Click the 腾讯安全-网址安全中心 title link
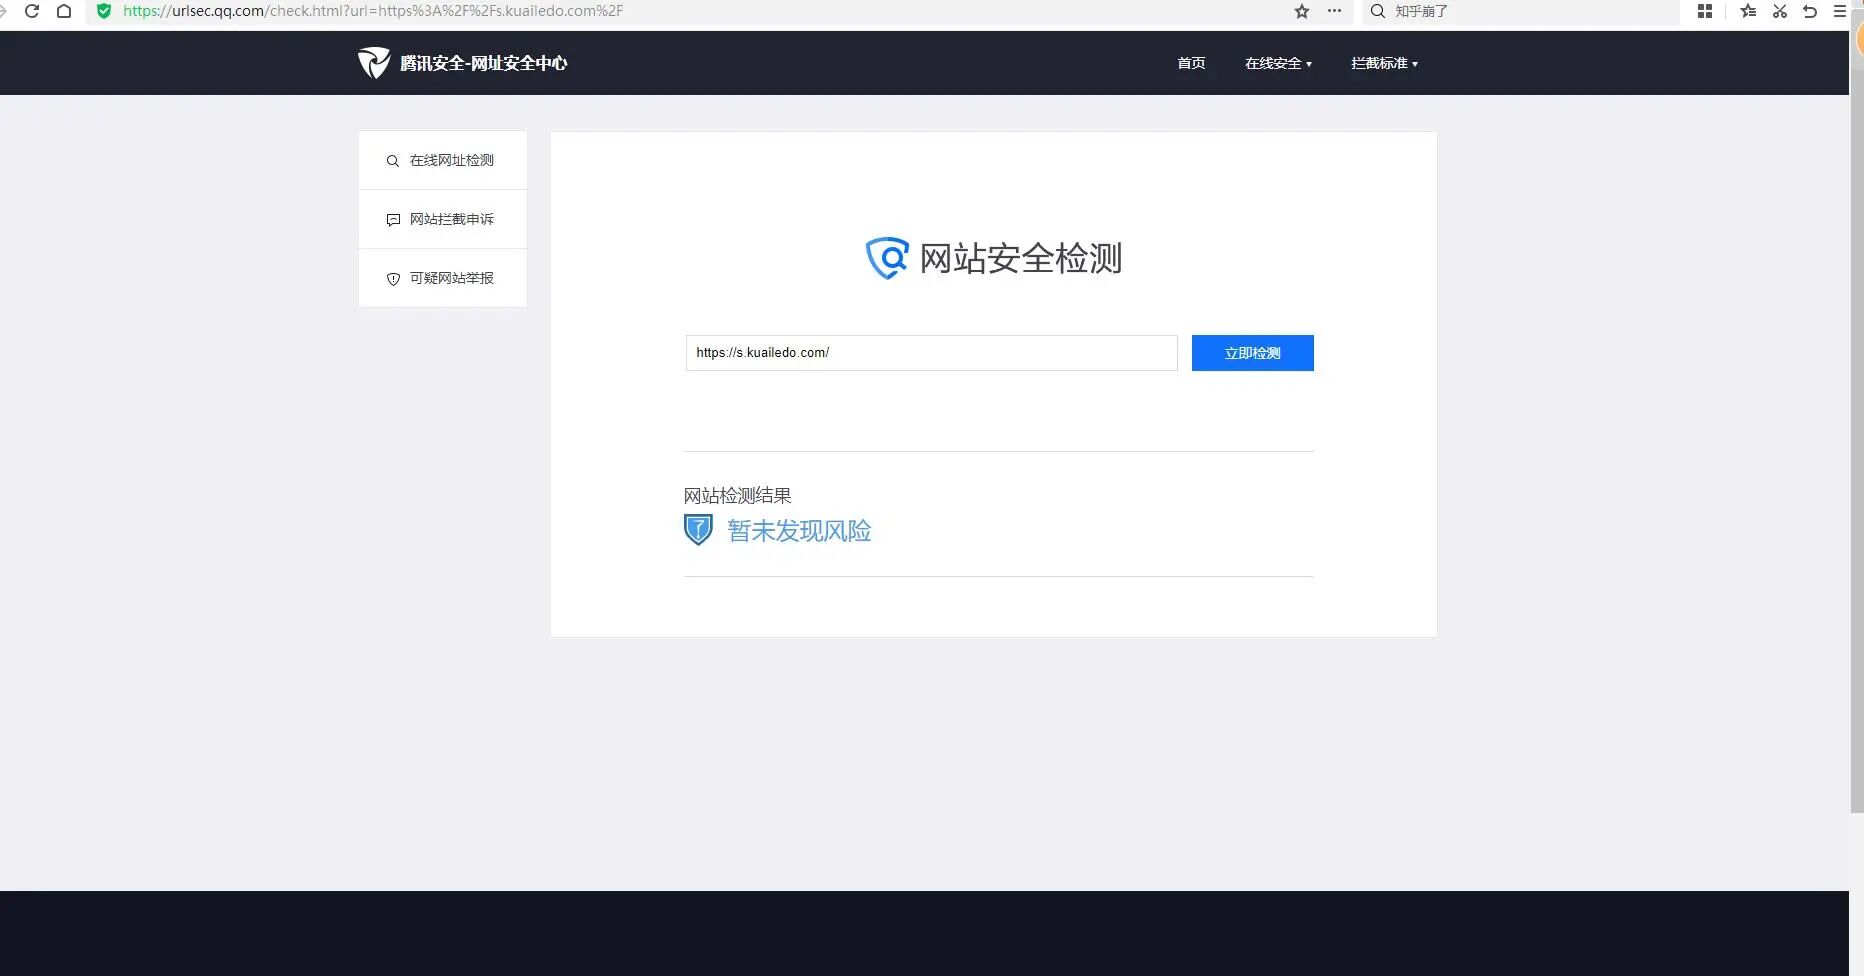 [x=484, y=63]
